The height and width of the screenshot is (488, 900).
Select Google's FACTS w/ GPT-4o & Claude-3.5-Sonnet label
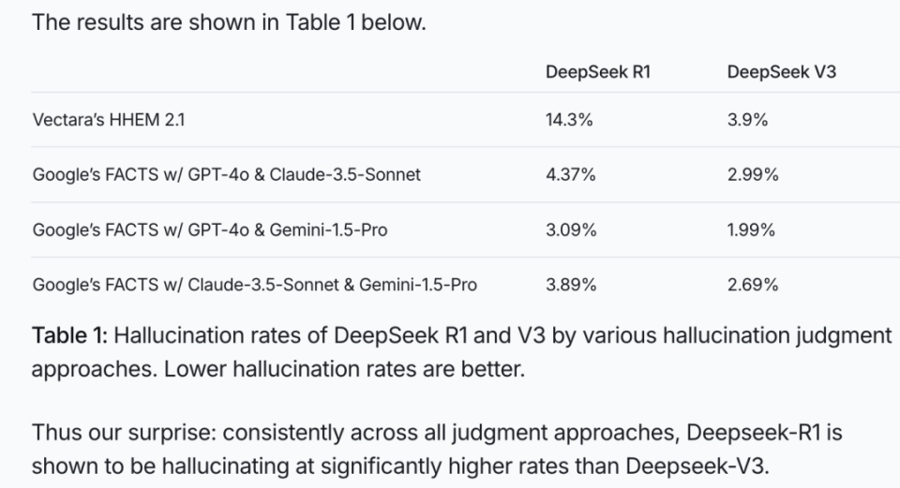click(226, 175)
